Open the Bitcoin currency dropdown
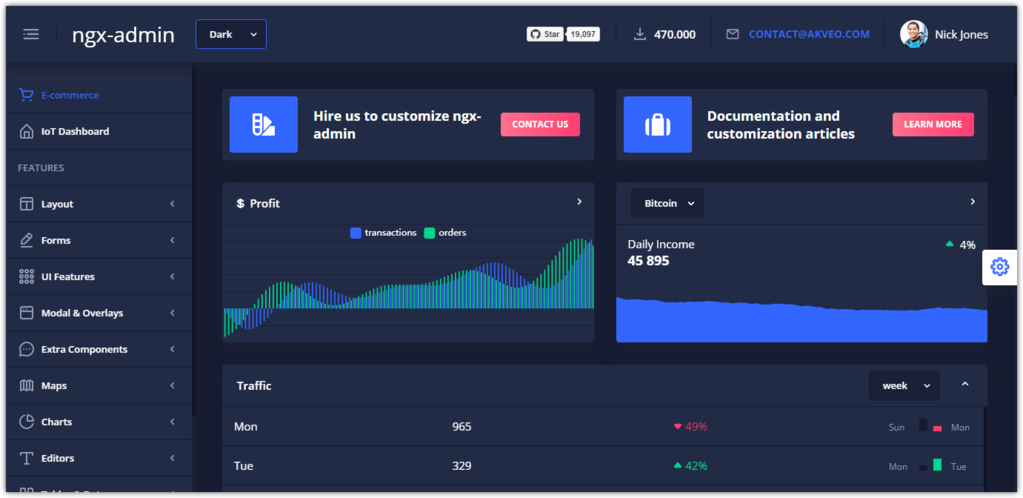Screen dimensions: 1023x498 pyautogui.click(x=667, y=203)
